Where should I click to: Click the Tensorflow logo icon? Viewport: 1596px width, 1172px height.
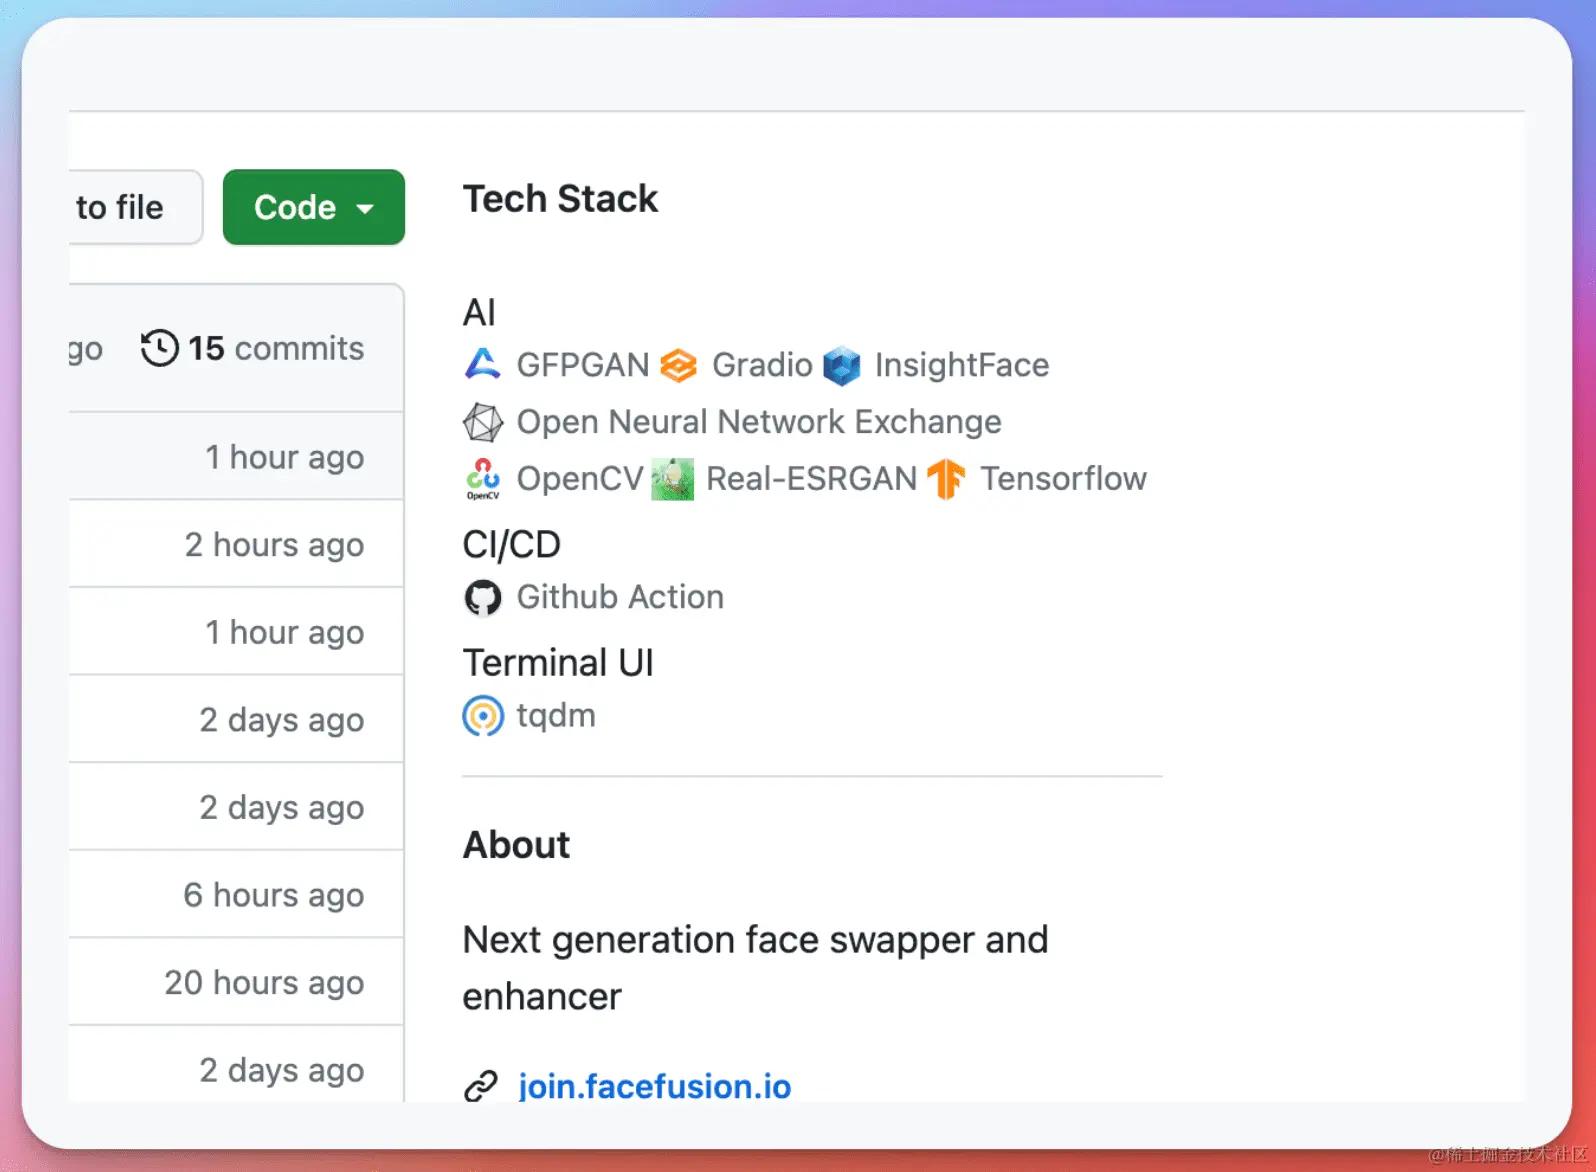click(946, 479)
